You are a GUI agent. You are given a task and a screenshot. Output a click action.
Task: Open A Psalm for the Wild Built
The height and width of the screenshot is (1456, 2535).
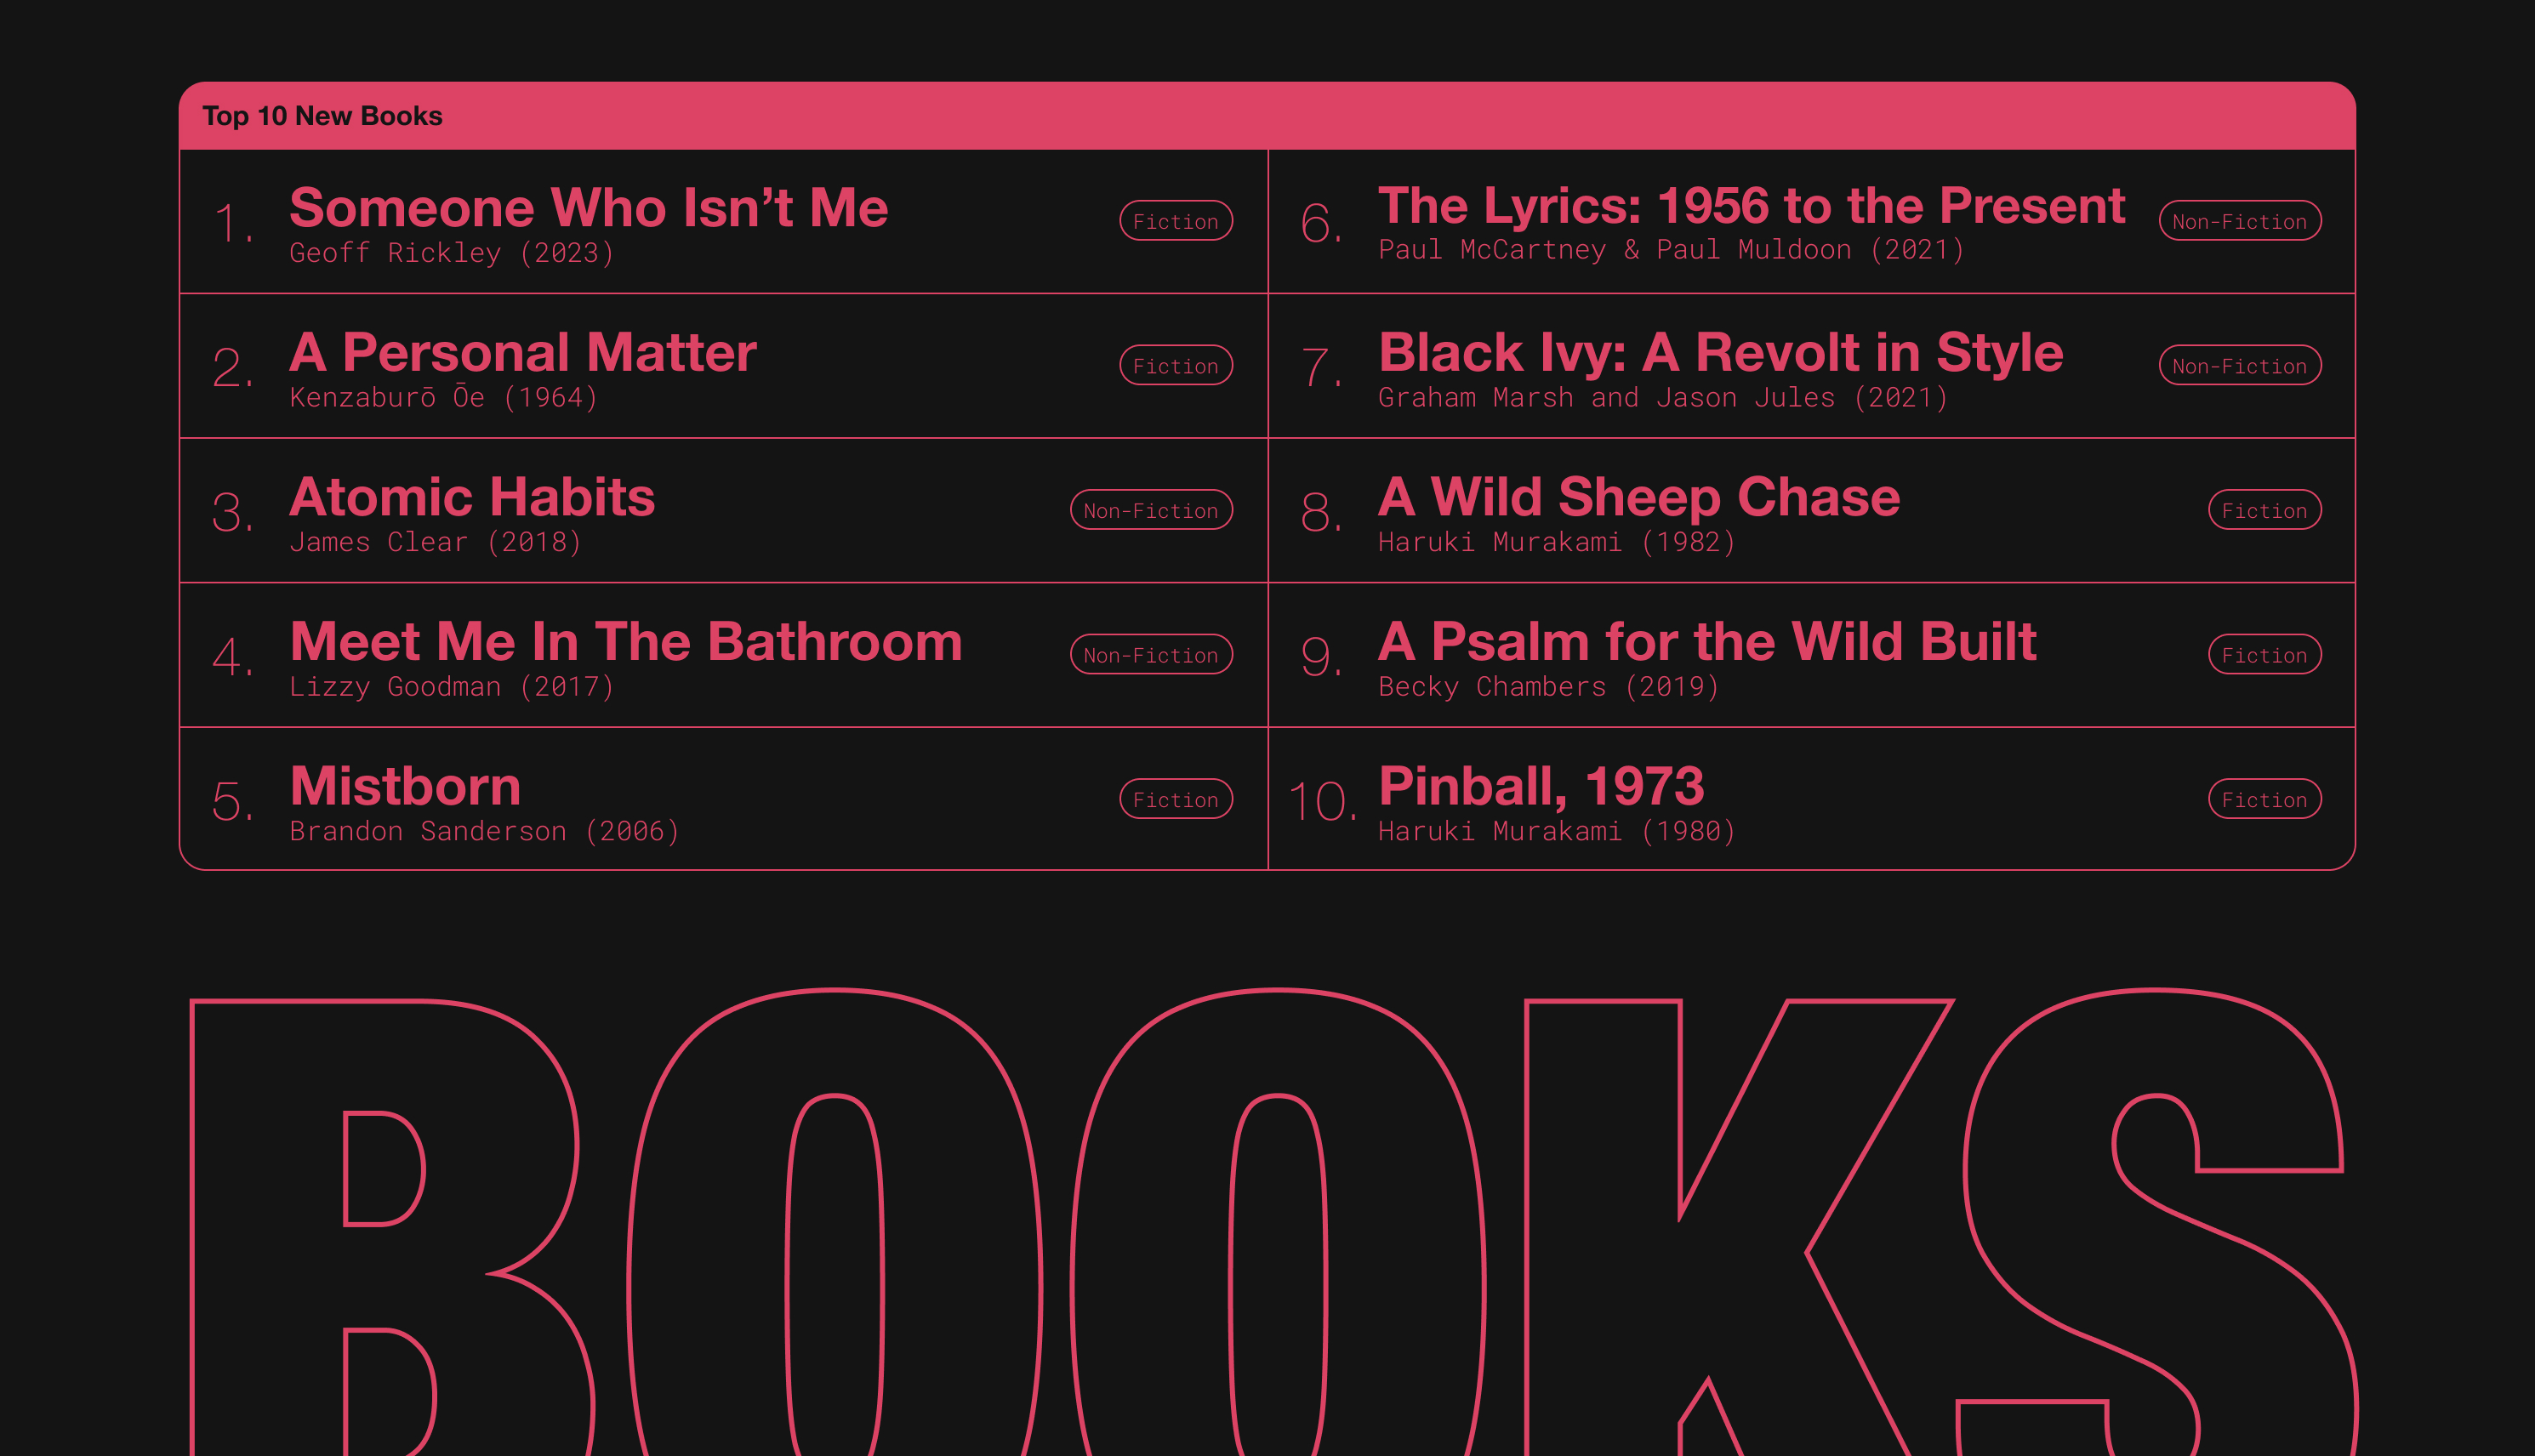coord(1707,641)
